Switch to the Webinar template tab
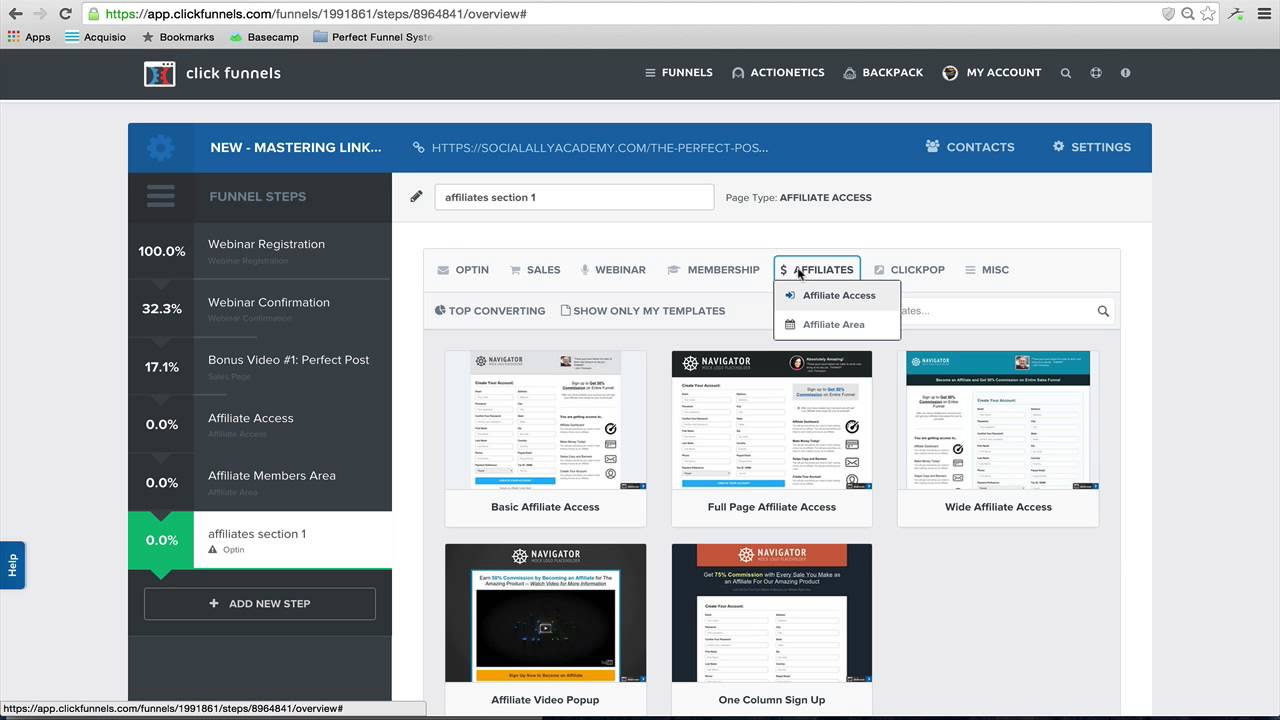Image resolution: width=1280 pixels, height=720 pixels. (612, 270)
